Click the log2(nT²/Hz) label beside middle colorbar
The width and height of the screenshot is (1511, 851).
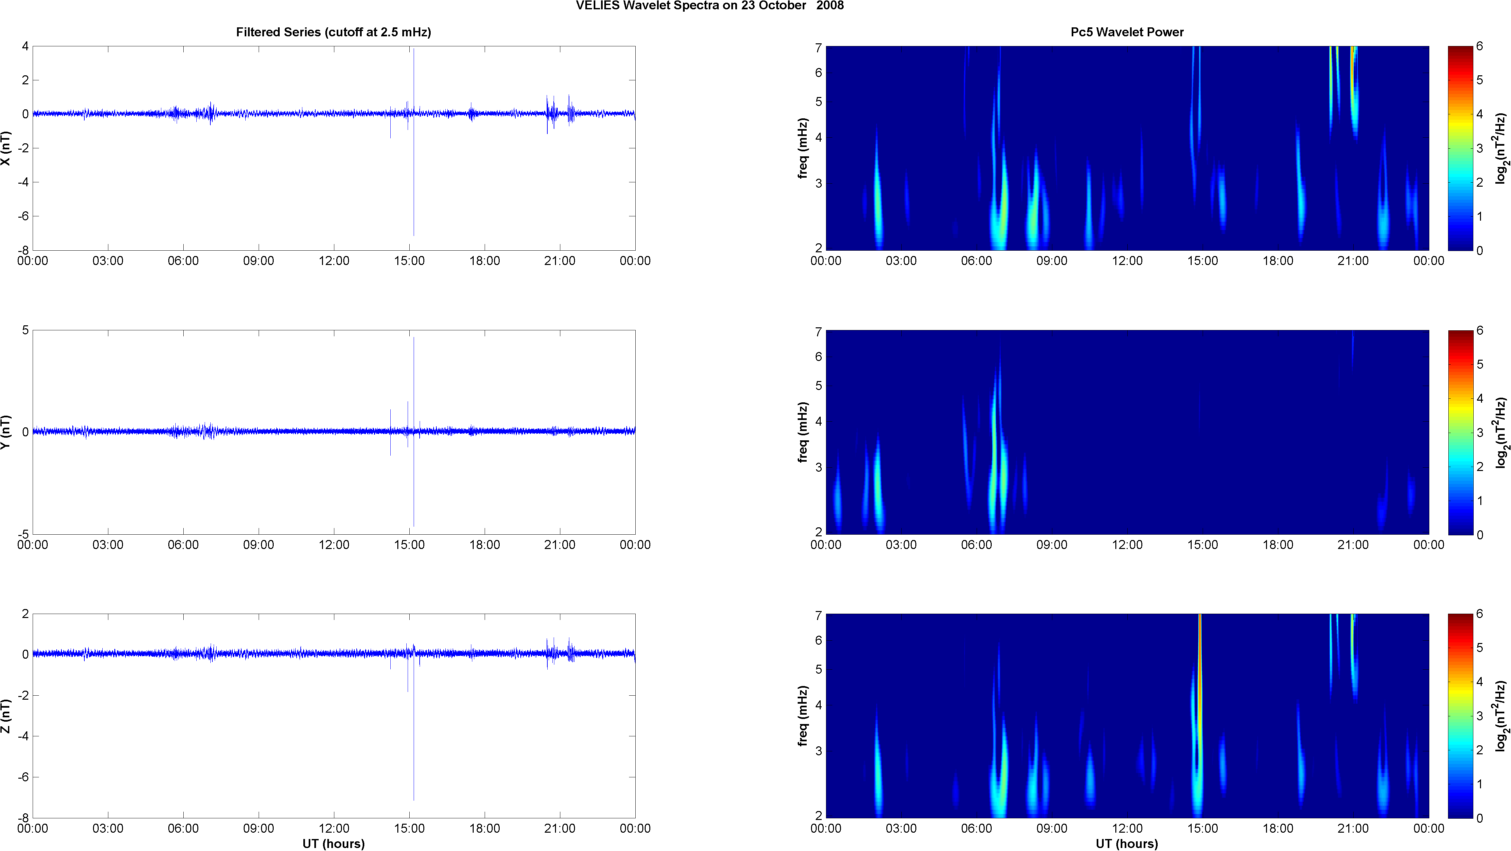pyautogui.click(x=1502, y=432)
